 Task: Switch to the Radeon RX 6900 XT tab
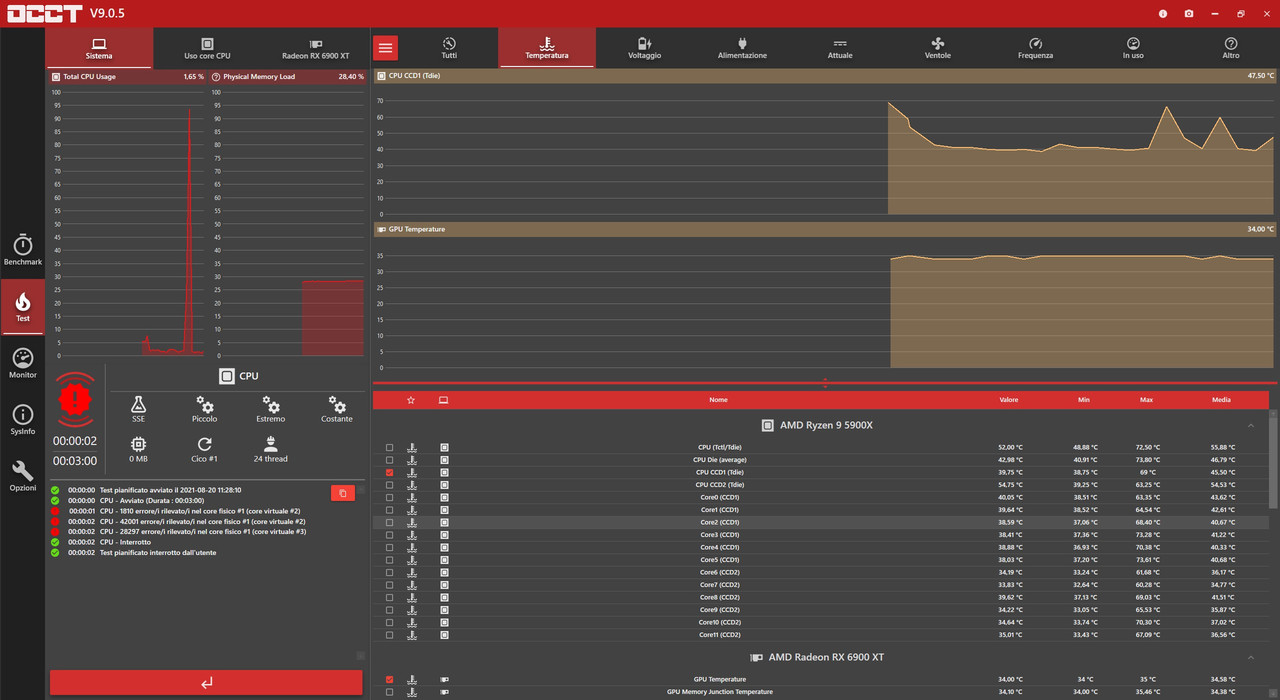coord(315,48)
